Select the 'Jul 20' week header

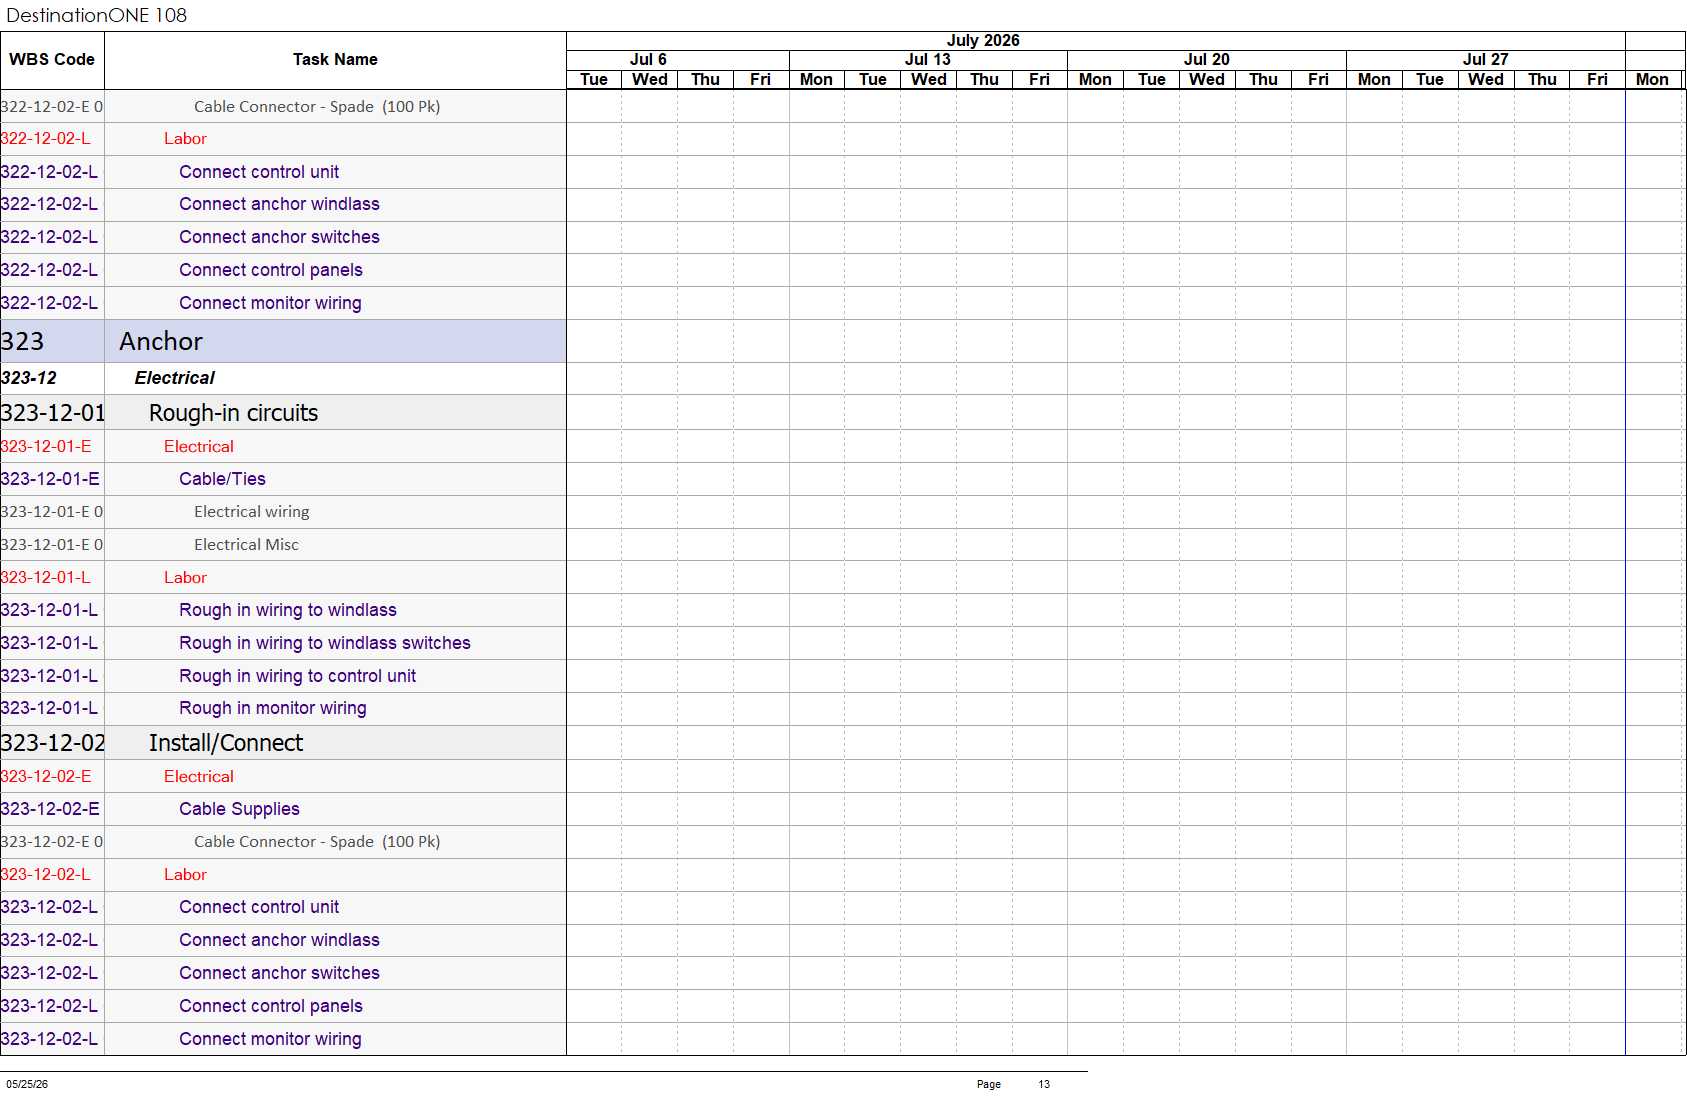click(1206, 60)
